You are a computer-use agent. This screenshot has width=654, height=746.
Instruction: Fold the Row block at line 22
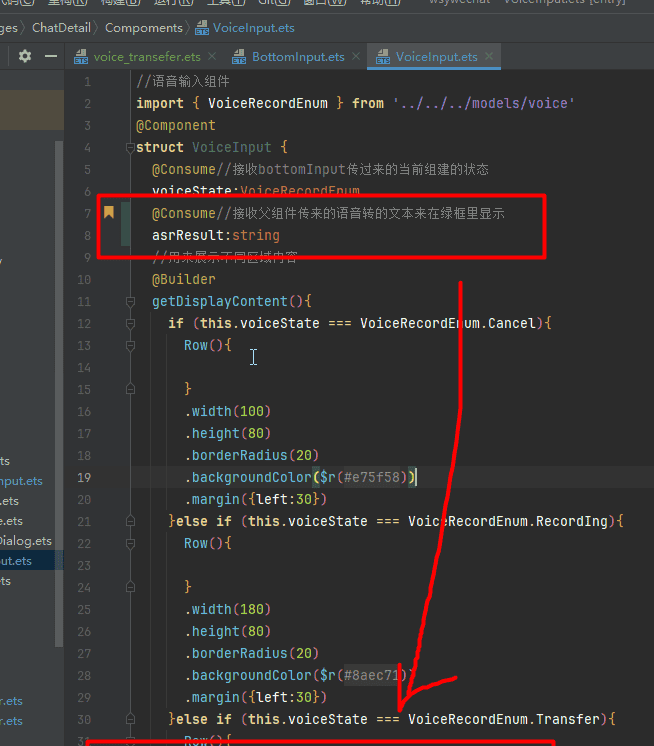click(129, 544)
